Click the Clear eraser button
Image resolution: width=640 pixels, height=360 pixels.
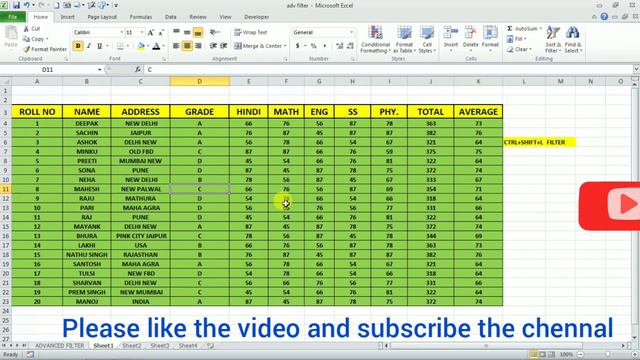[x=518, y=49]
